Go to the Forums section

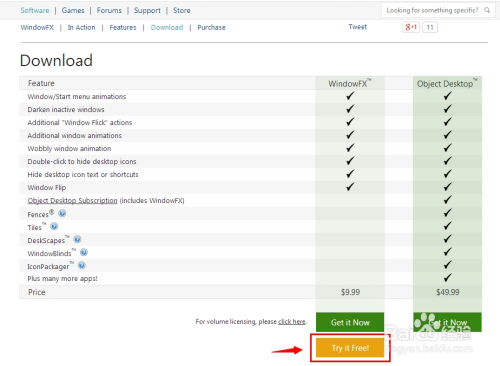point(109,10)
